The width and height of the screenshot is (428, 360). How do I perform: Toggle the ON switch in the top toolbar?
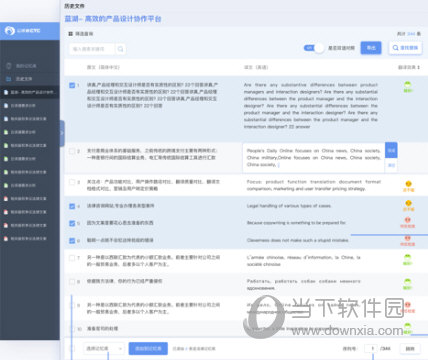(x=314, y=48)
